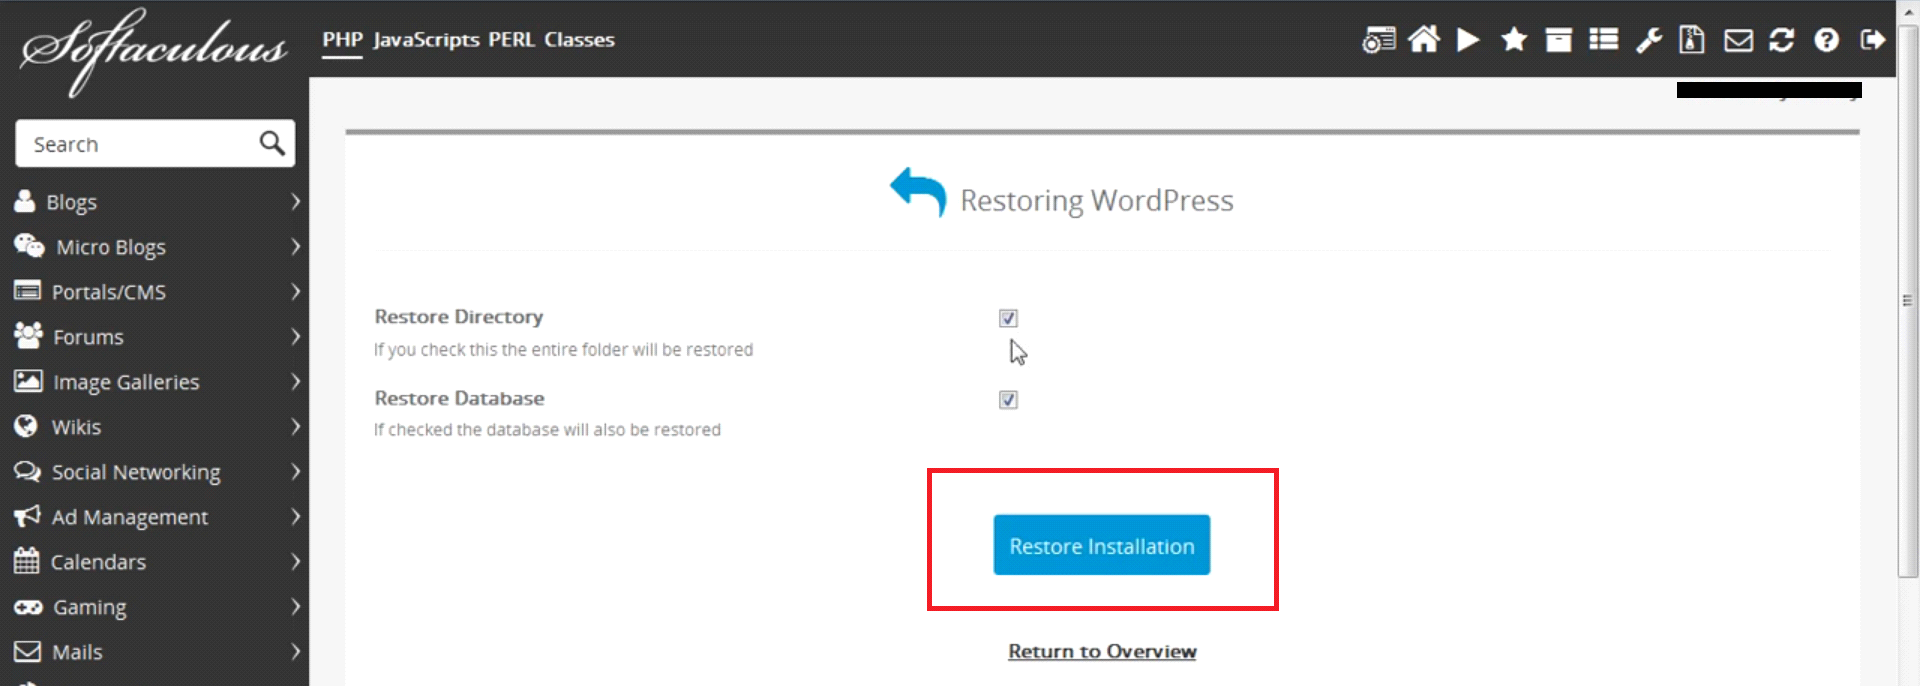
Task: Click the page vertical scrollbar thumb
Action: (x=1907, y=300)
